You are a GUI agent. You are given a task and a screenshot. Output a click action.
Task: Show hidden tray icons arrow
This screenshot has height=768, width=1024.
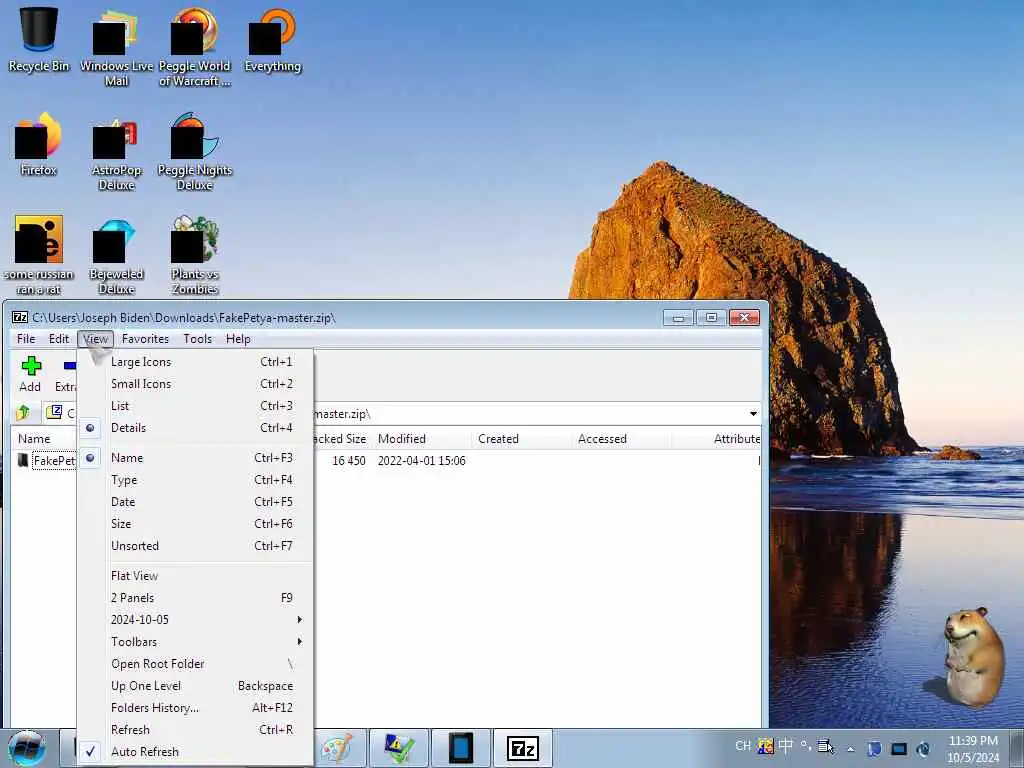850,749
